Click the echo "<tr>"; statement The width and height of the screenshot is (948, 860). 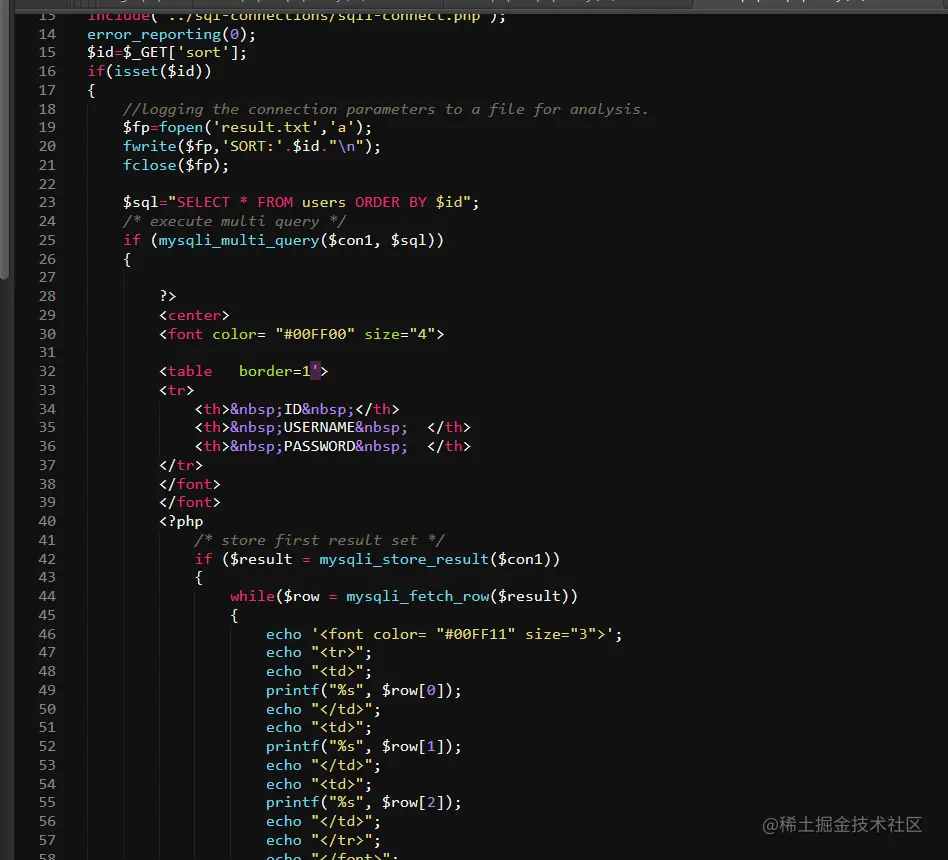click(319, 653)
